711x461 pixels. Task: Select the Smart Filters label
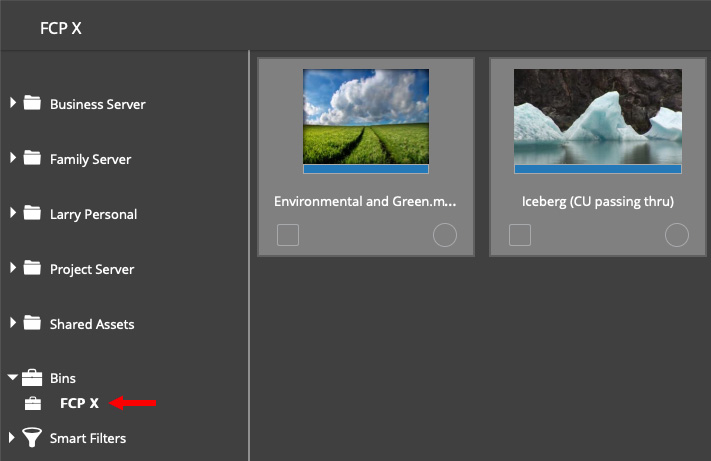point(88,438)
